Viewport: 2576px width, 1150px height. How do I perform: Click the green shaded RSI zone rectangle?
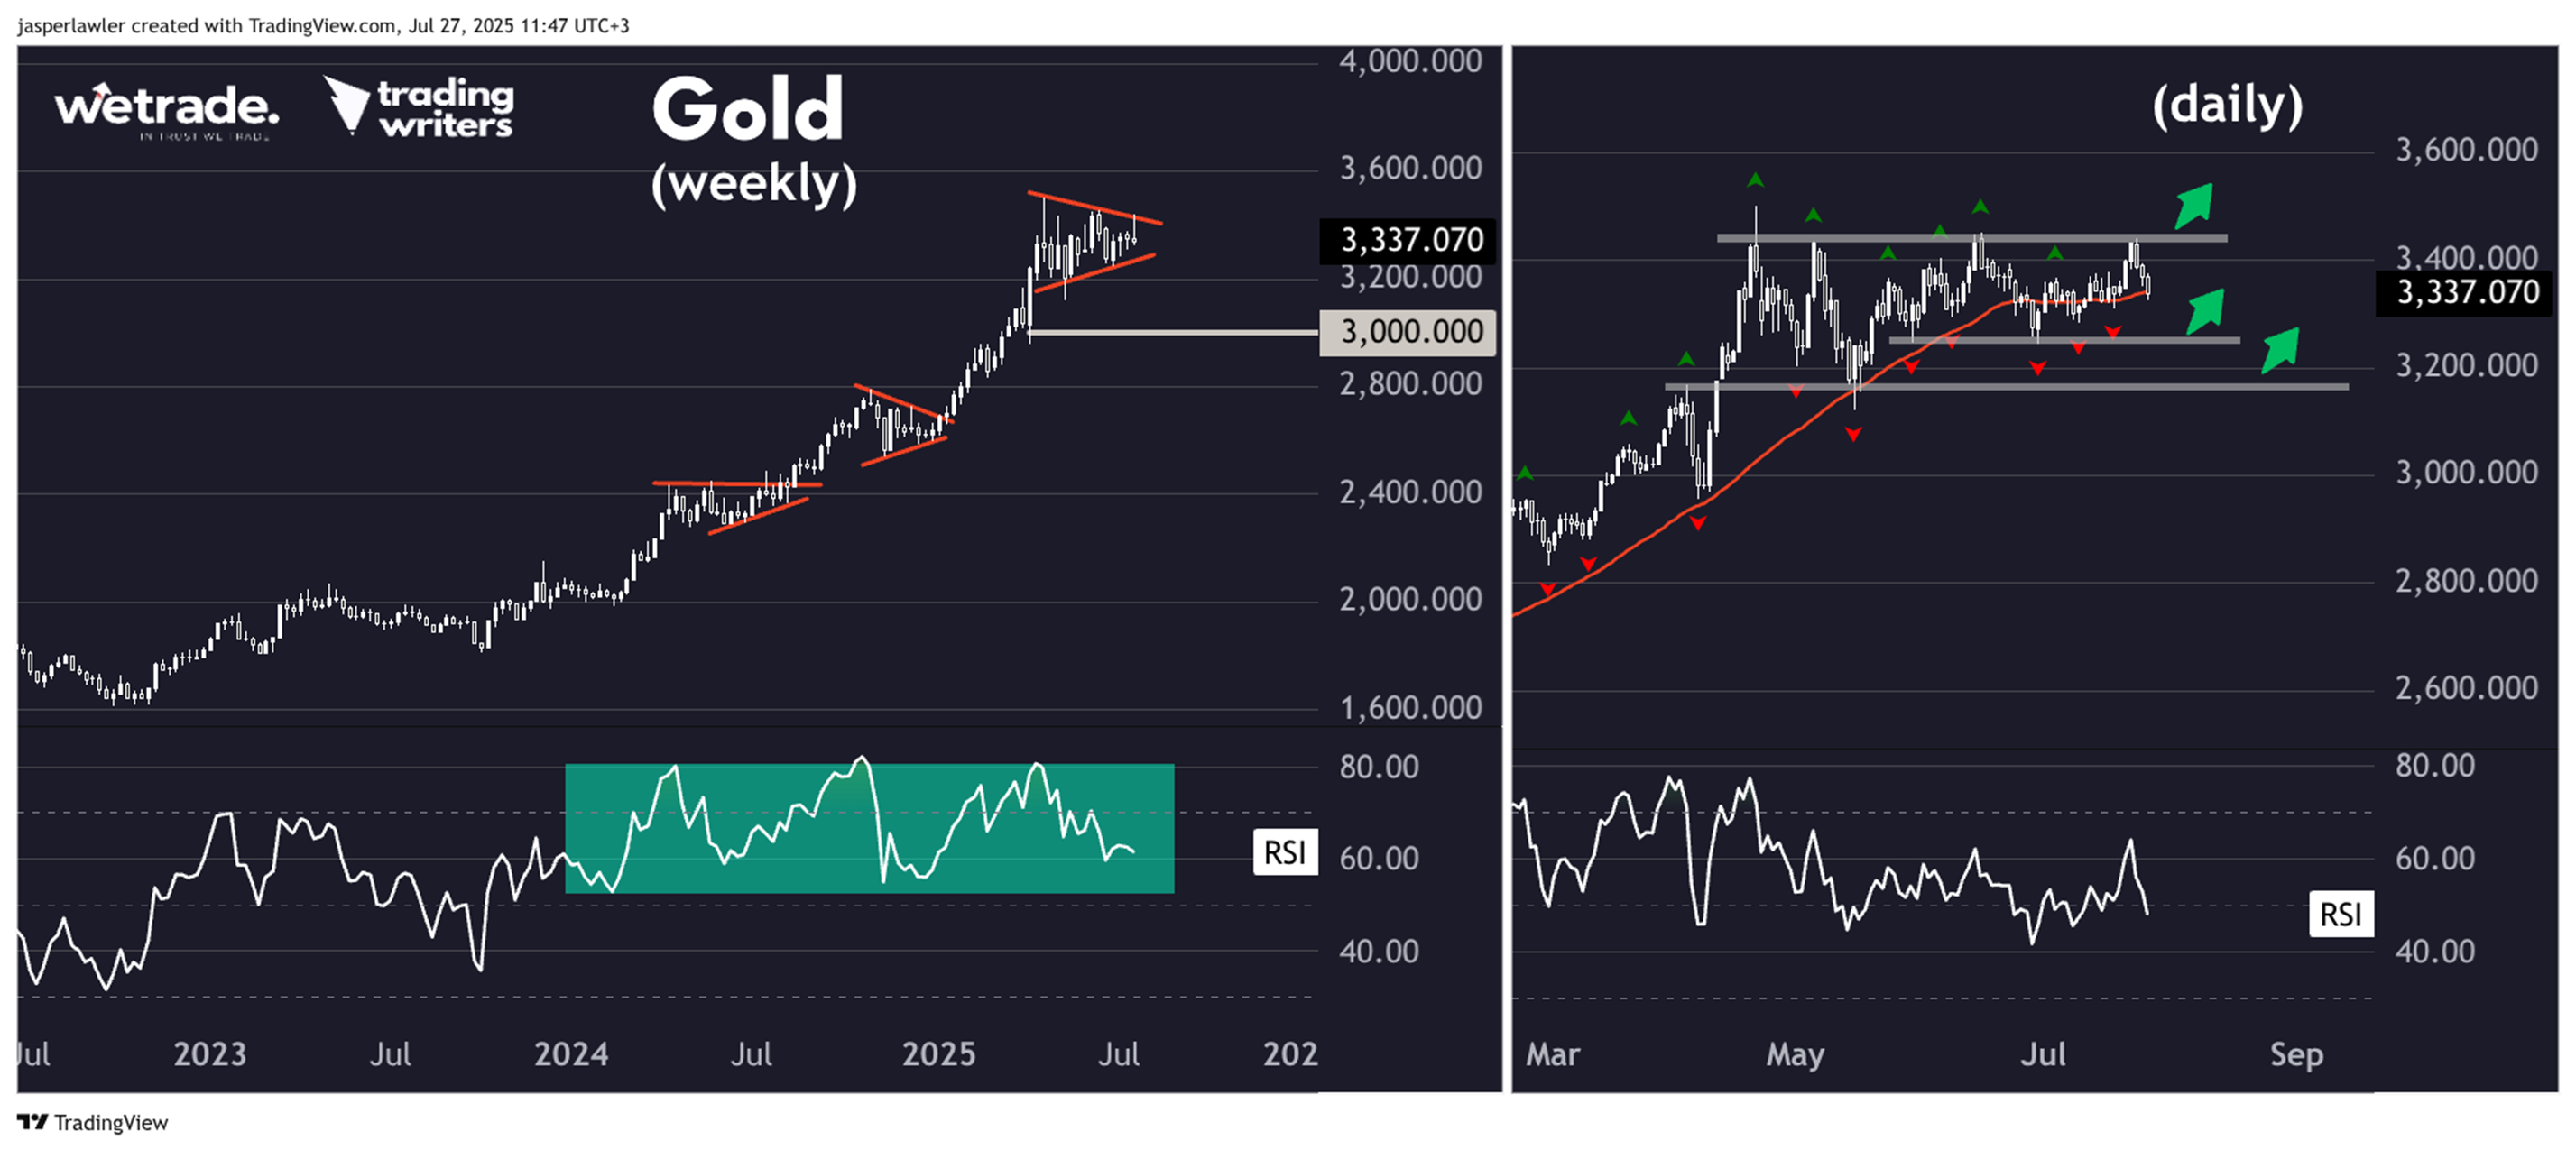tap(868, 828)
